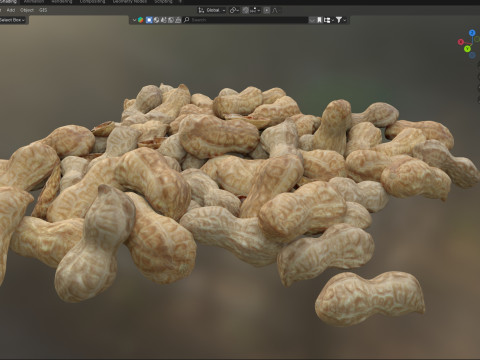Viewport: 480px width, 360px height.
Task: Open proportional editing falloff curve
Action: (275, 10)
